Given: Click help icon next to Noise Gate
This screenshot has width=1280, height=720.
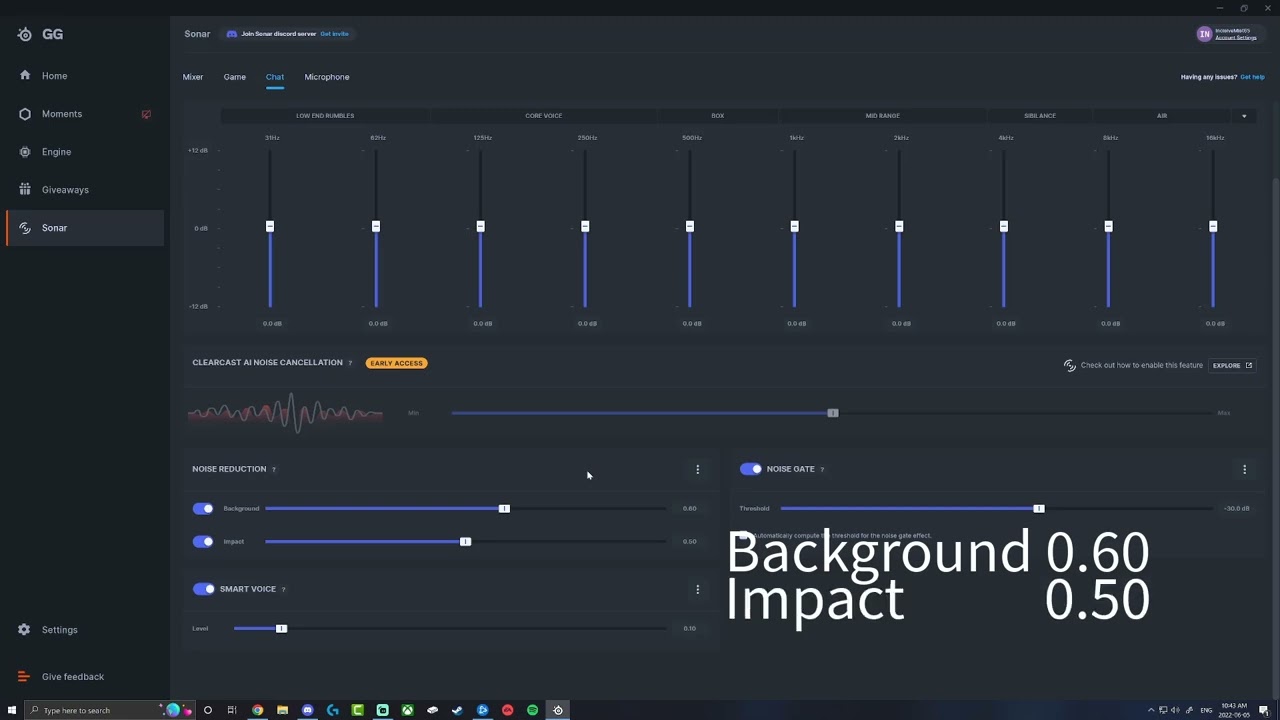Looking at the screenshot, I should tap(822, 469).
